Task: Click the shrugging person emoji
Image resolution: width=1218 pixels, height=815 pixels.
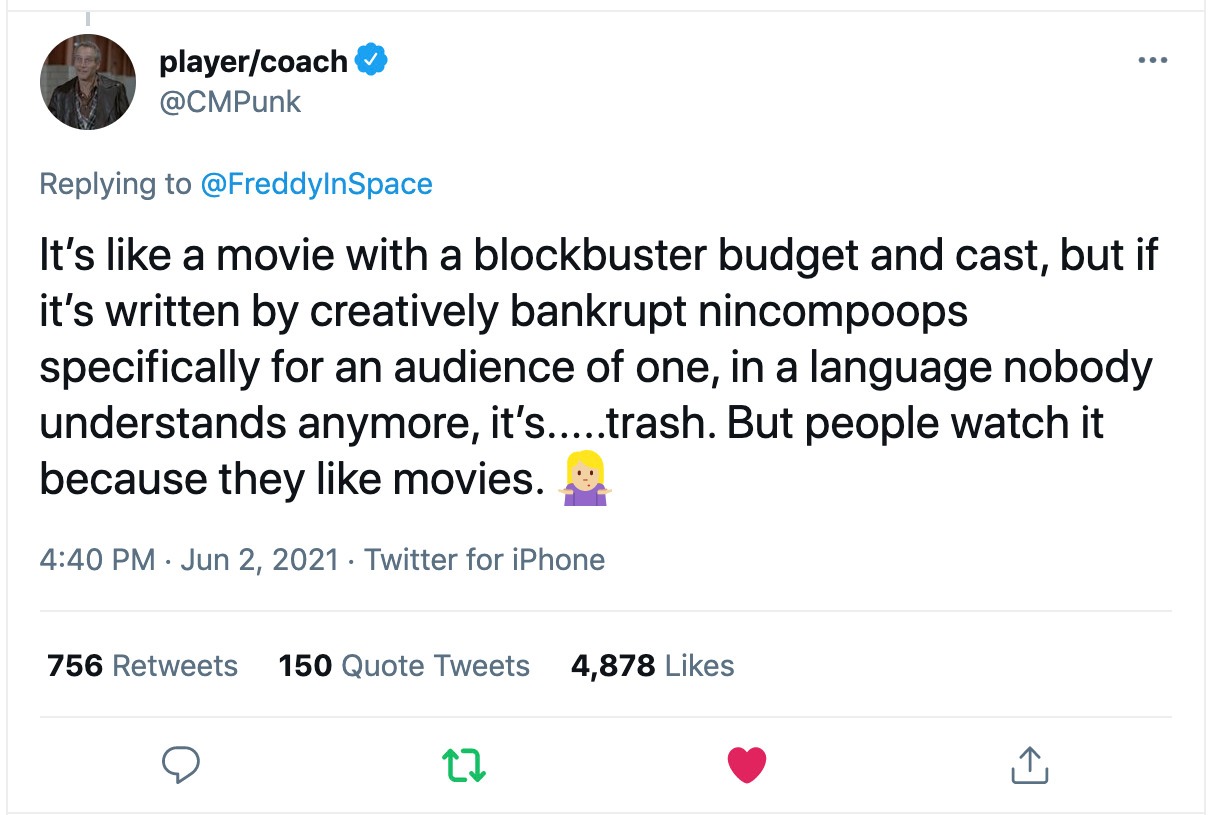Action: (x=586, y=480)
